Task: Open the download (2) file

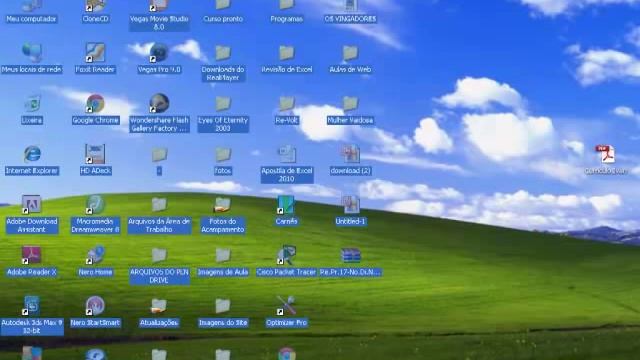Action: (x=350, y=154)
